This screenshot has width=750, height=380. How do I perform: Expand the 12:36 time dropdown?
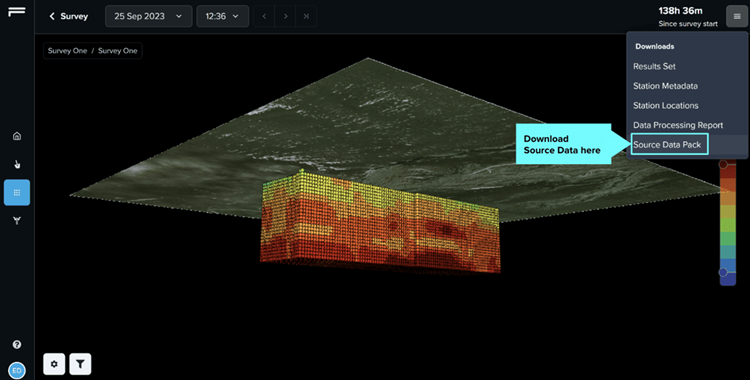(222, 16)
